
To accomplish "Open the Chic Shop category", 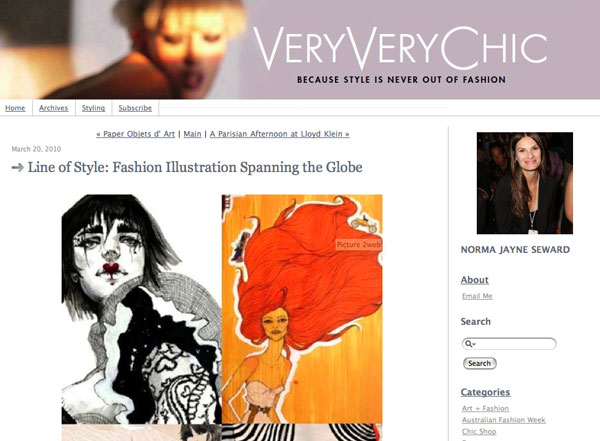I will (x=479, y=431).
